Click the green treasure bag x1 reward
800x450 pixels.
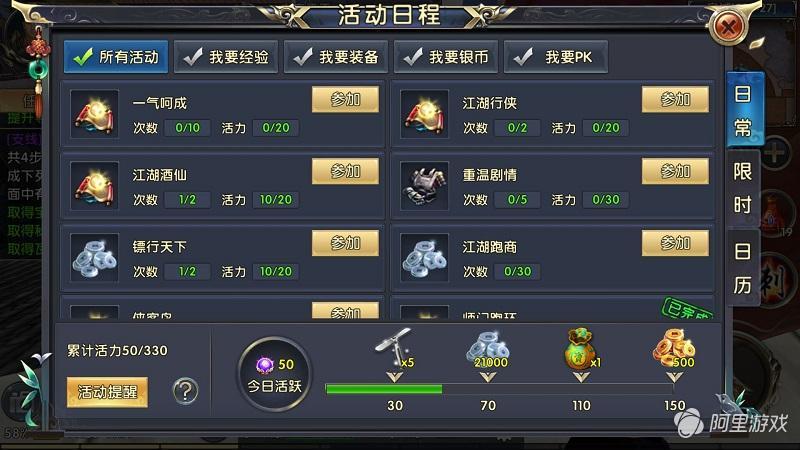pos(582,348)
